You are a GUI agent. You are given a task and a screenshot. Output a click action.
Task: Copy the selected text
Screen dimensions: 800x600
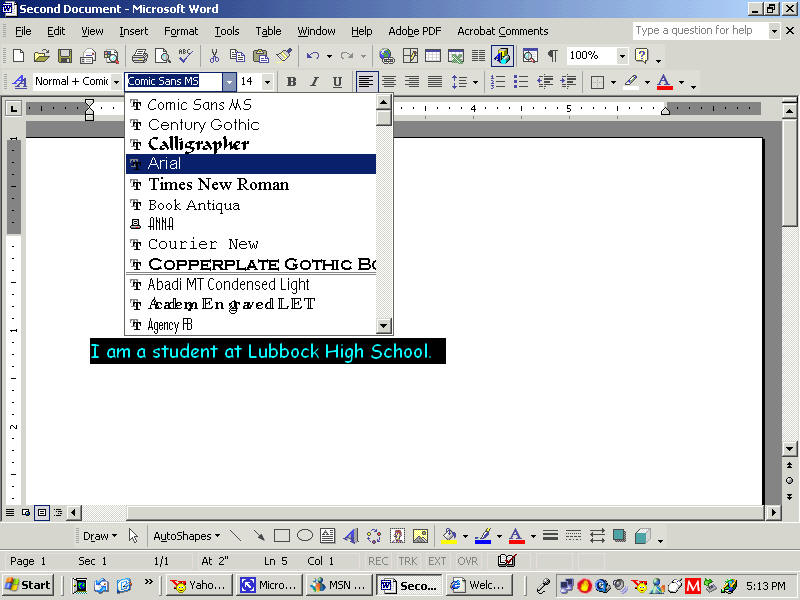pos(237,56)
